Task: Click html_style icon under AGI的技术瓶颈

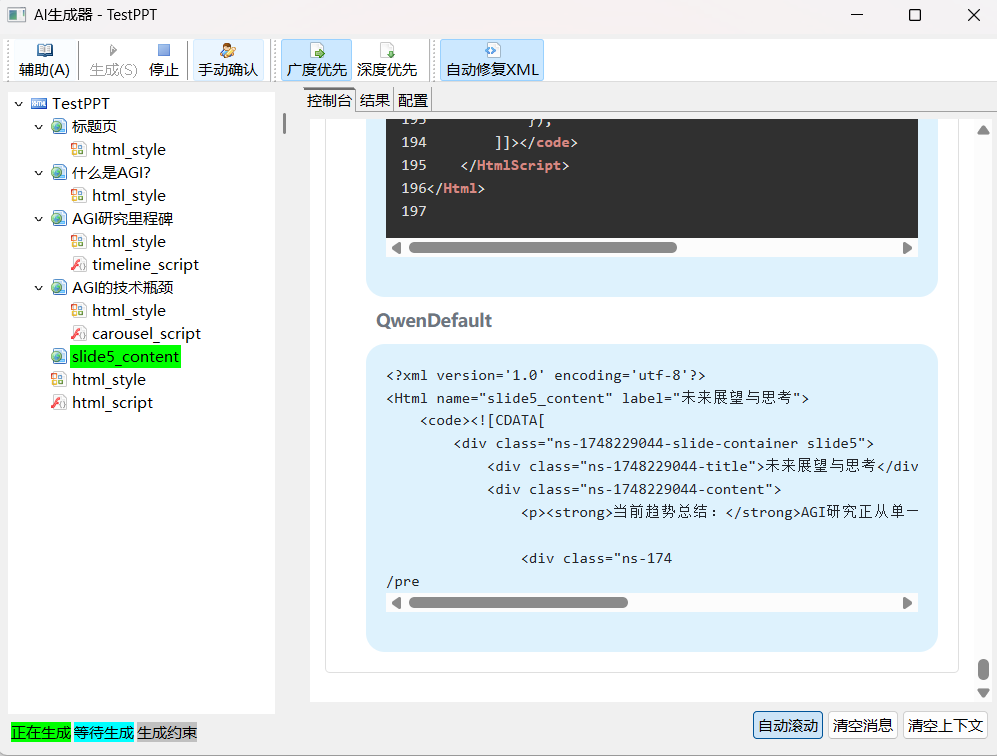Action: coord(78,311)
